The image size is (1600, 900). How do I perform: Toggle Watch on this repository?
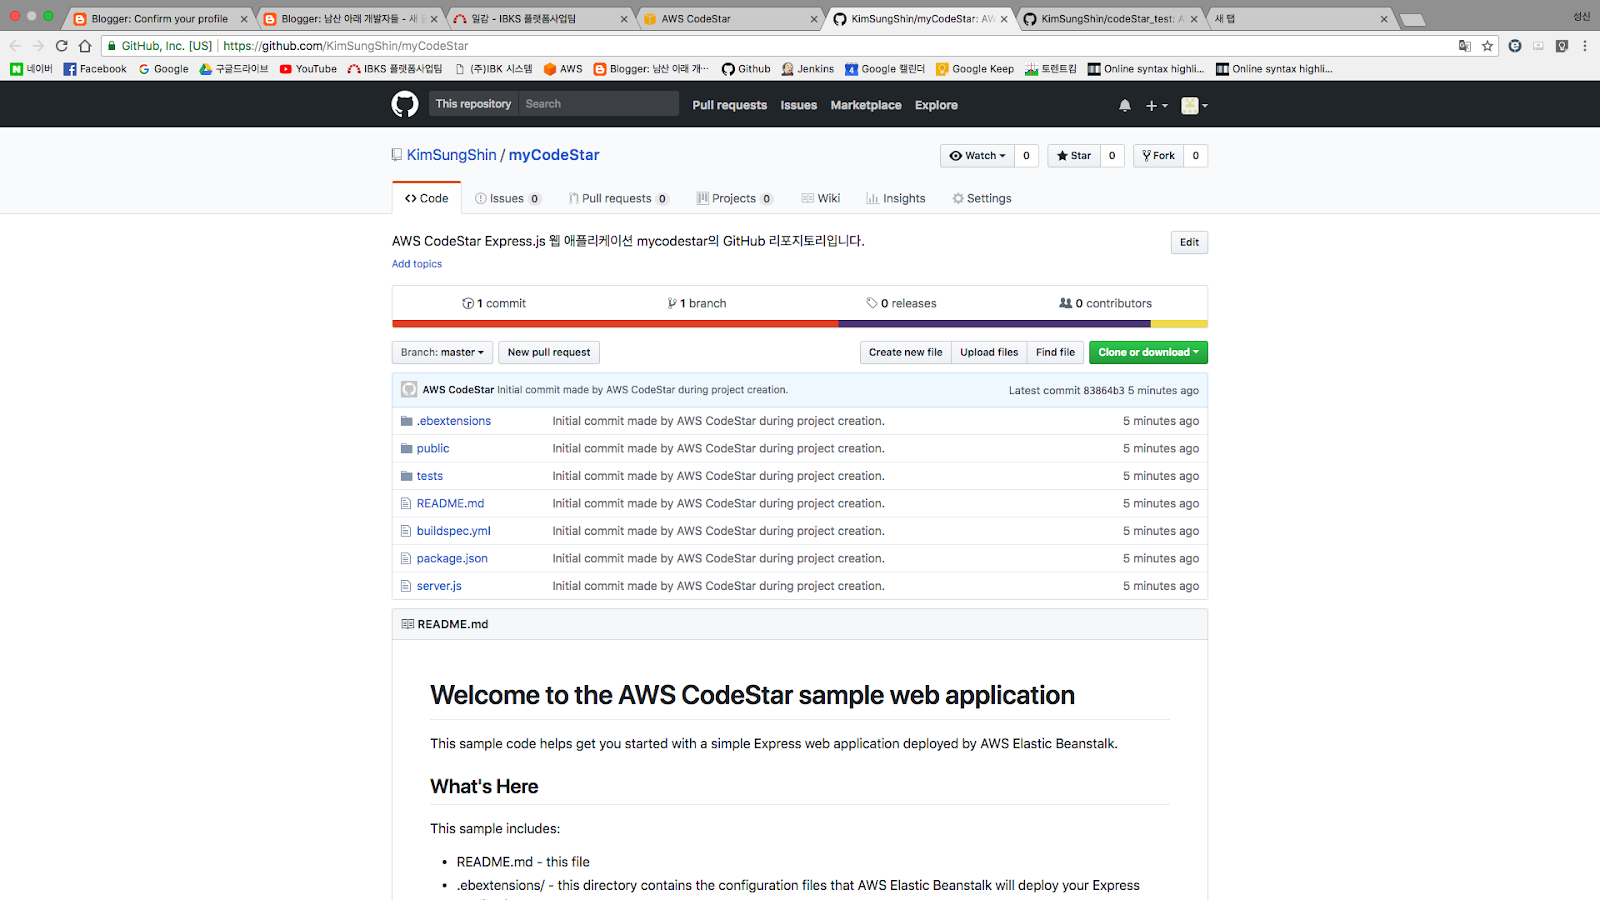977,156
